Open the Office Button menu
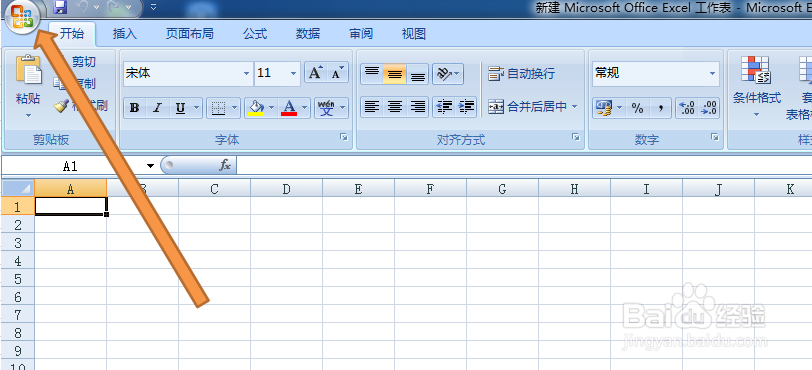 click(21, 17)
